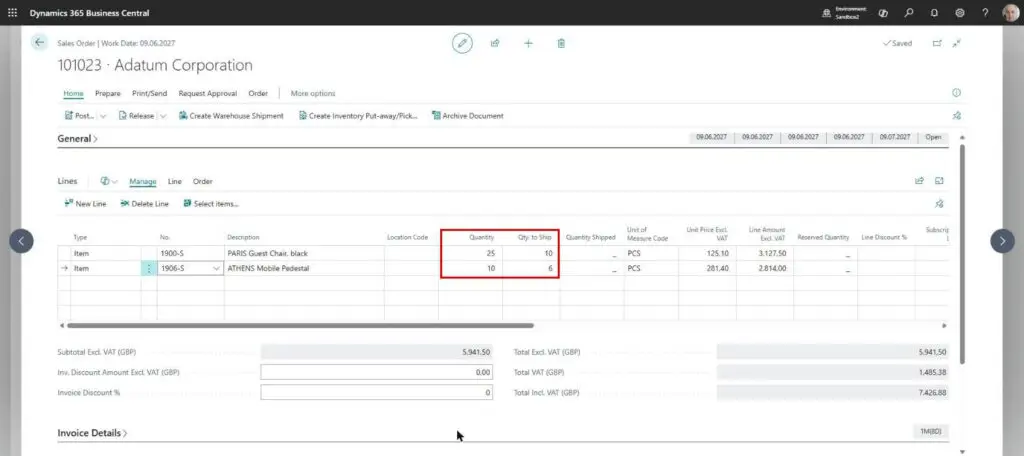Expand the Lines part to full view
The height and width of the screenshot is (456, 1024).
pos(940,181)
